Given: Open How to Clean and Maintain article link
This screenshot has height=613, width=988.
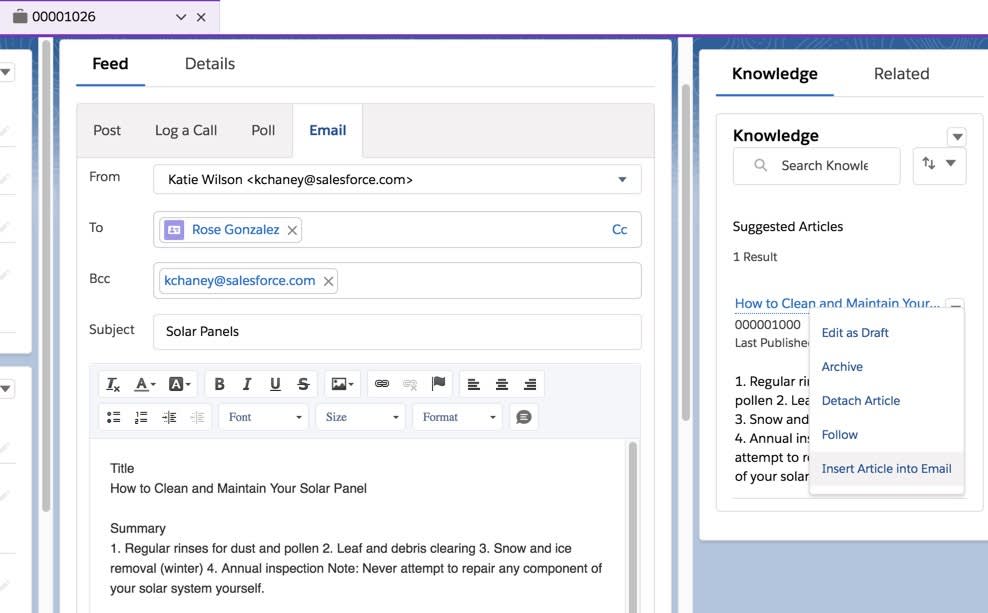Looking at the screenshot, I should [837, 304].
